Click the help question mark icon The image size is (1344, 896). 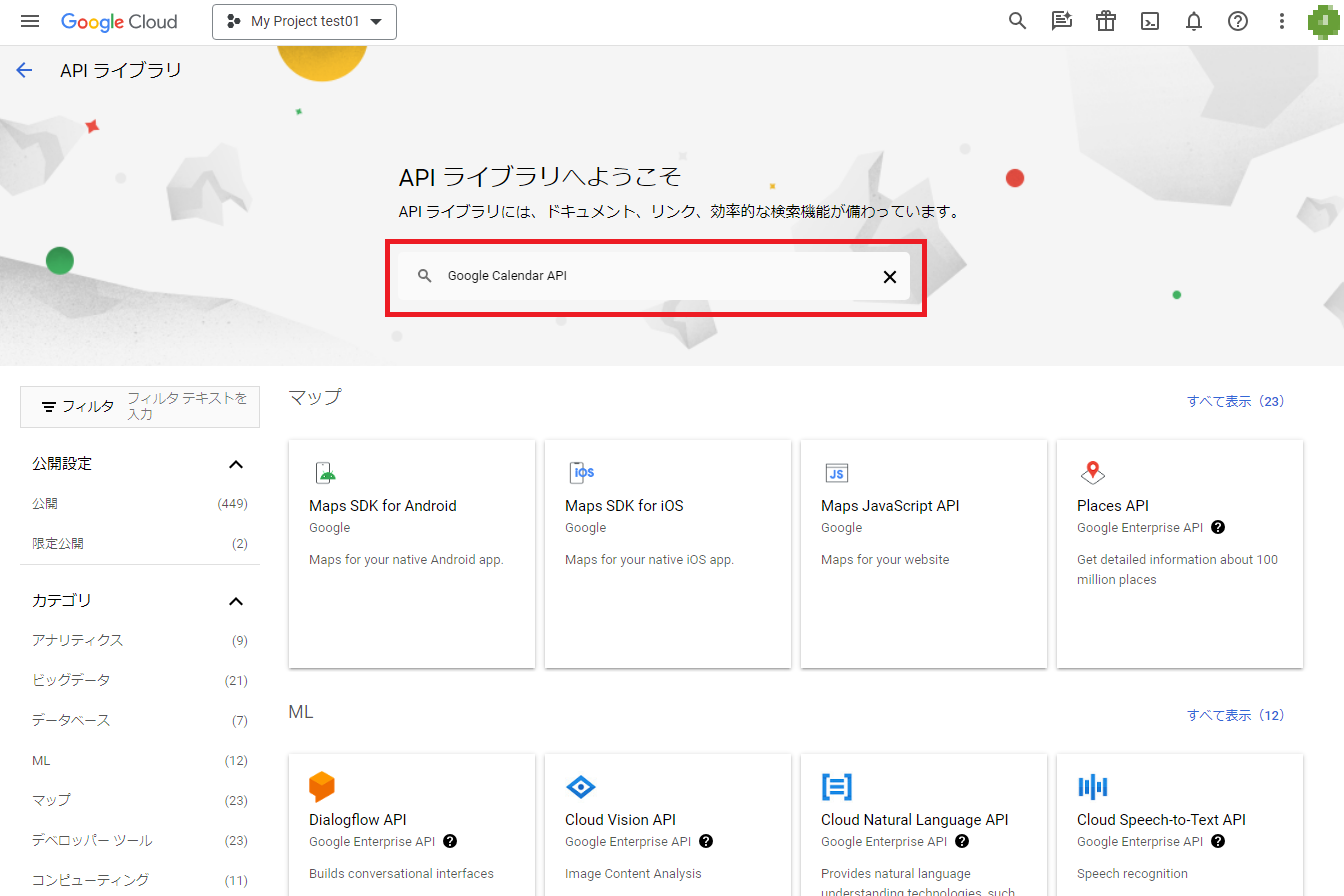[x=1238, y=22]
